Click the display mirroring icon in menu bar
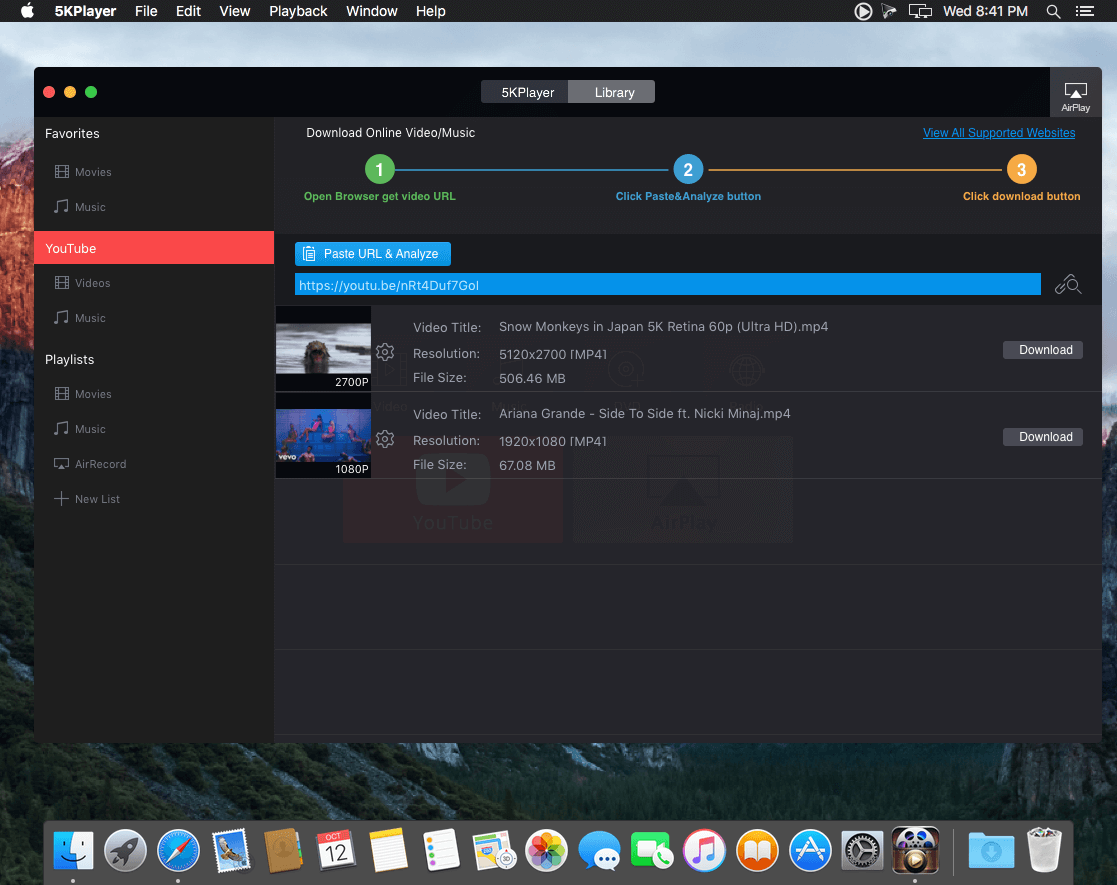1117x885 pixels. [920, 11]
